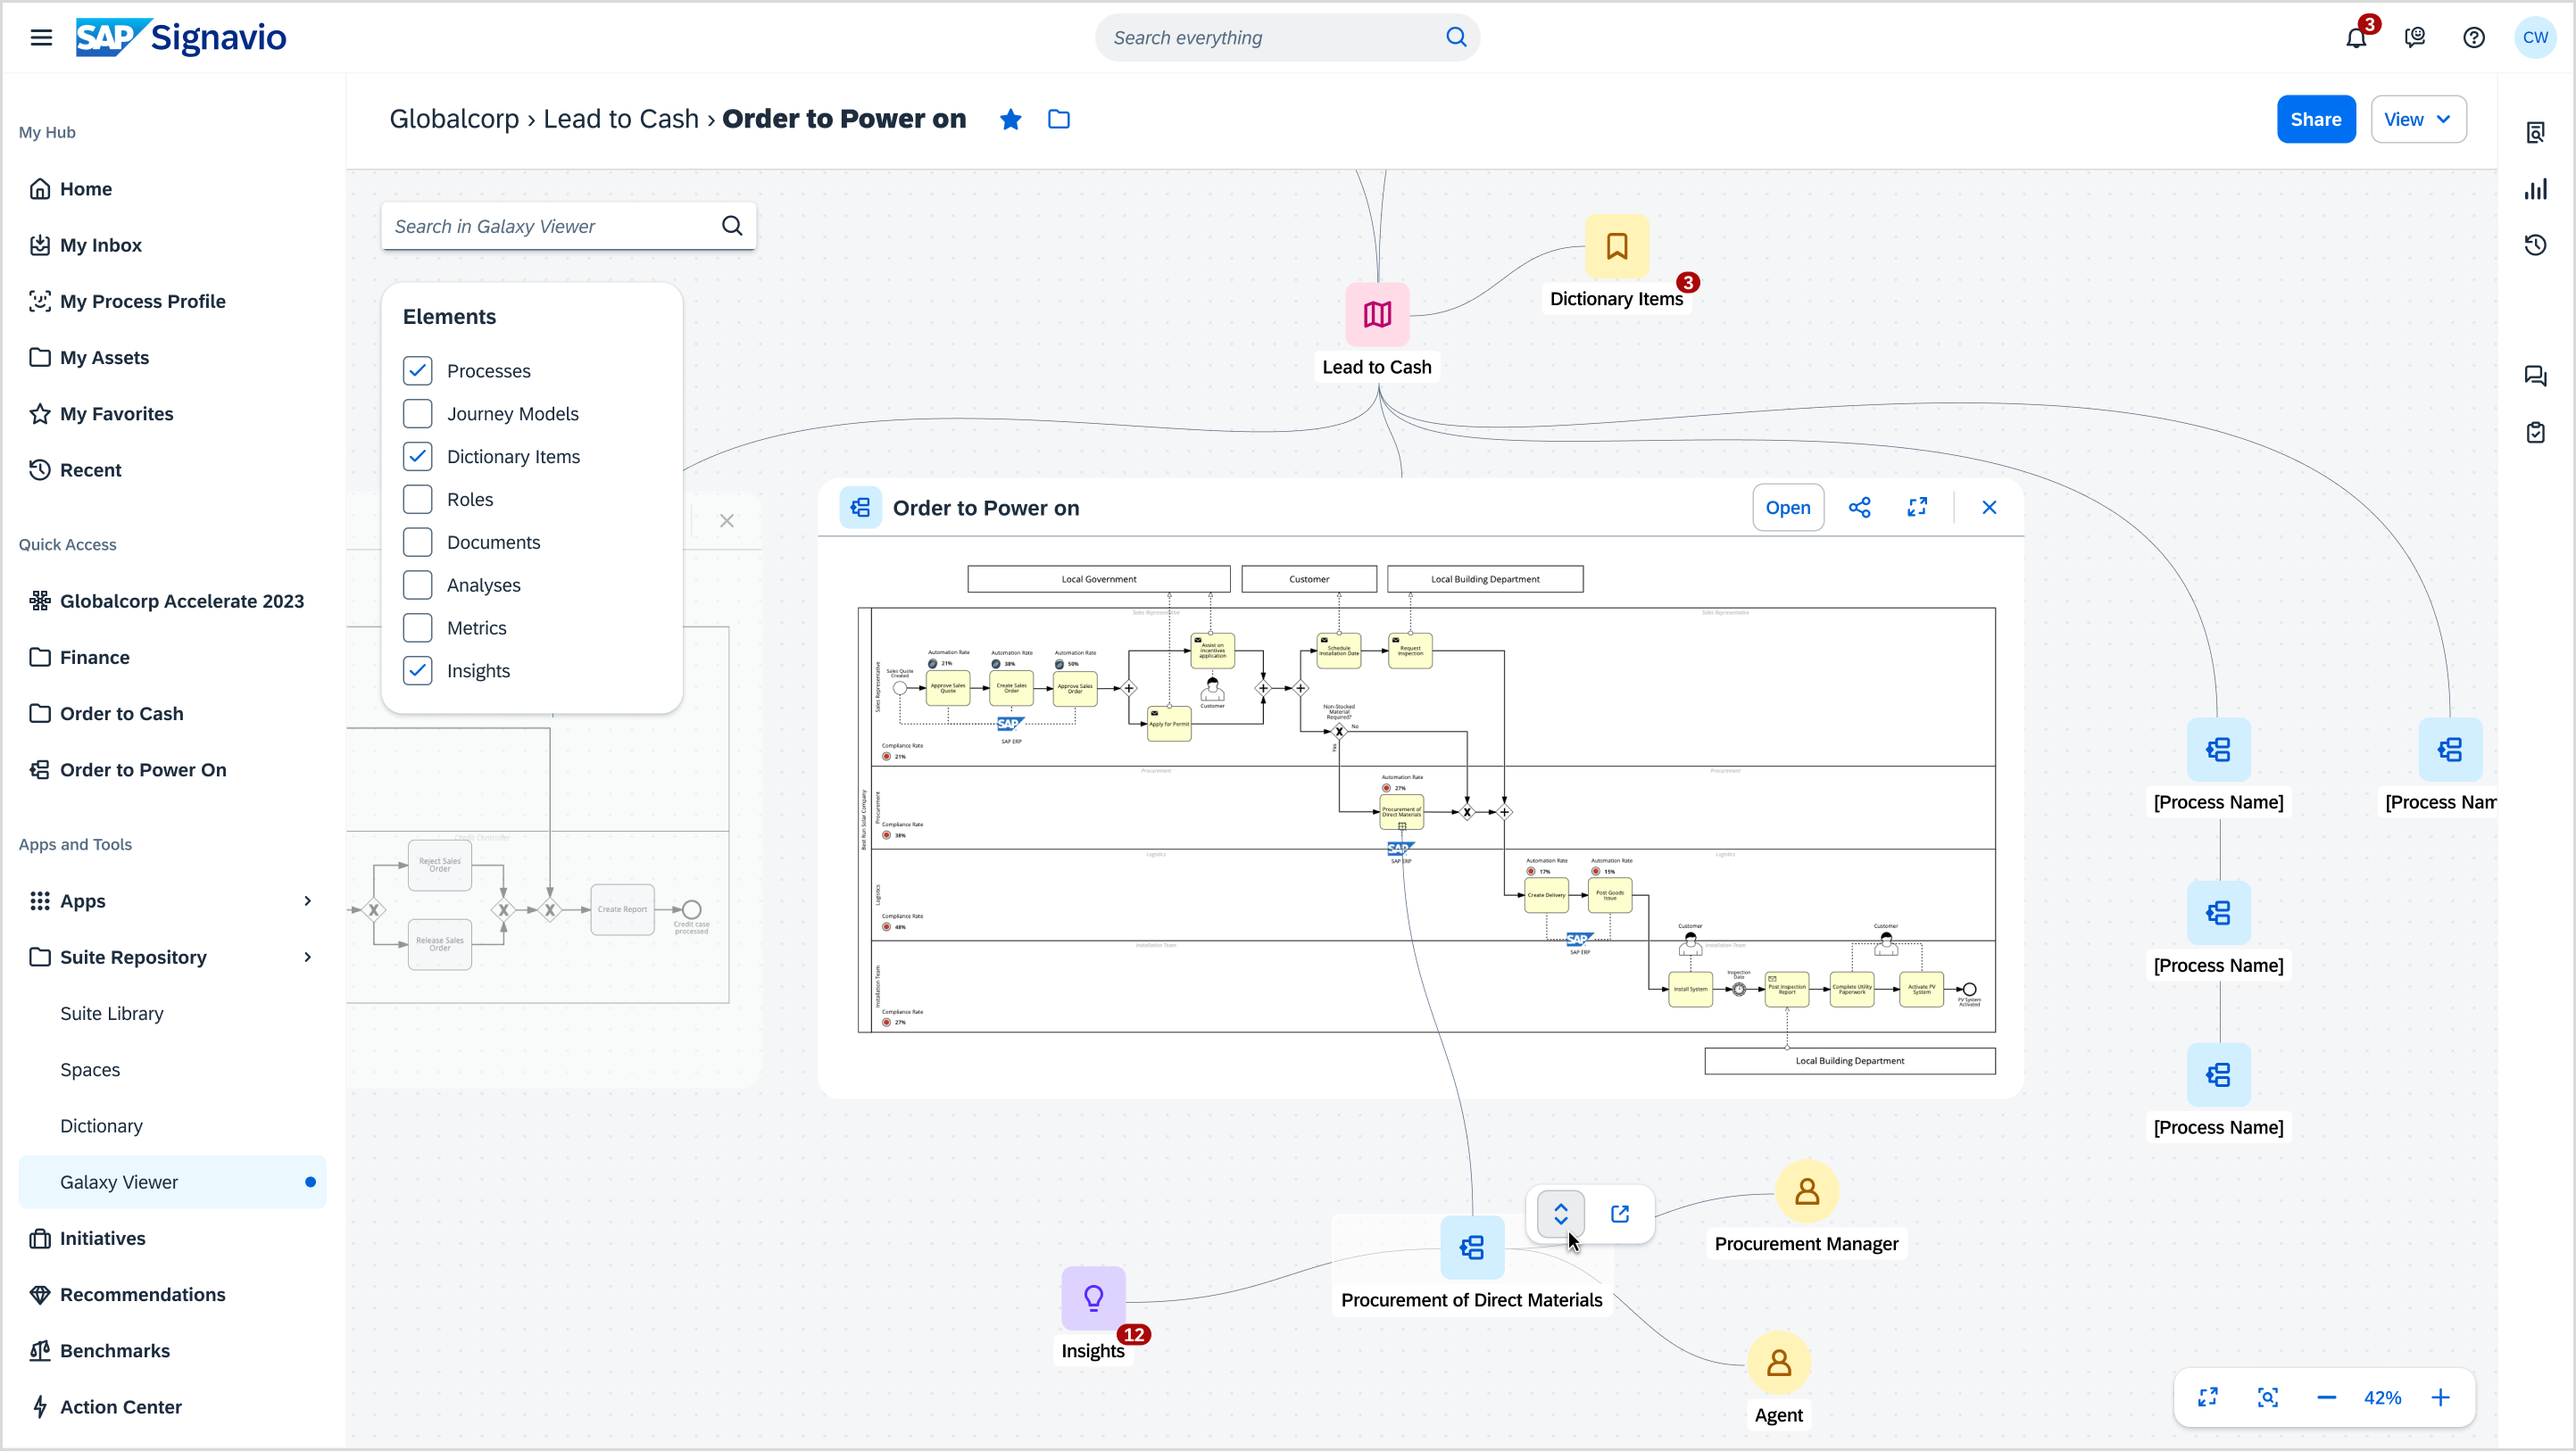Image resolution: width=2576 pixels, height=1451 pixels.
Task: Click the focus selection icon in zoom bar
Action: click(x=2267, y=1398)
